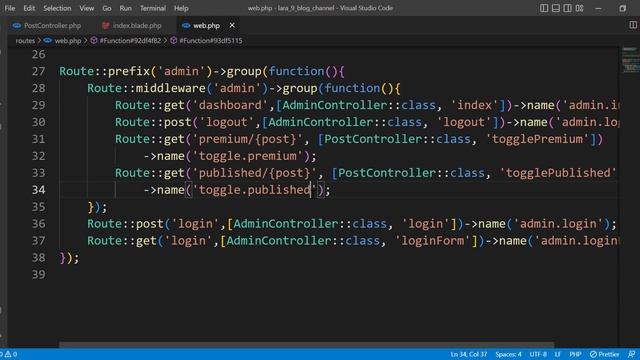The image size is (640, 360).
Task: Change language mode PHP
Action: 575,354
